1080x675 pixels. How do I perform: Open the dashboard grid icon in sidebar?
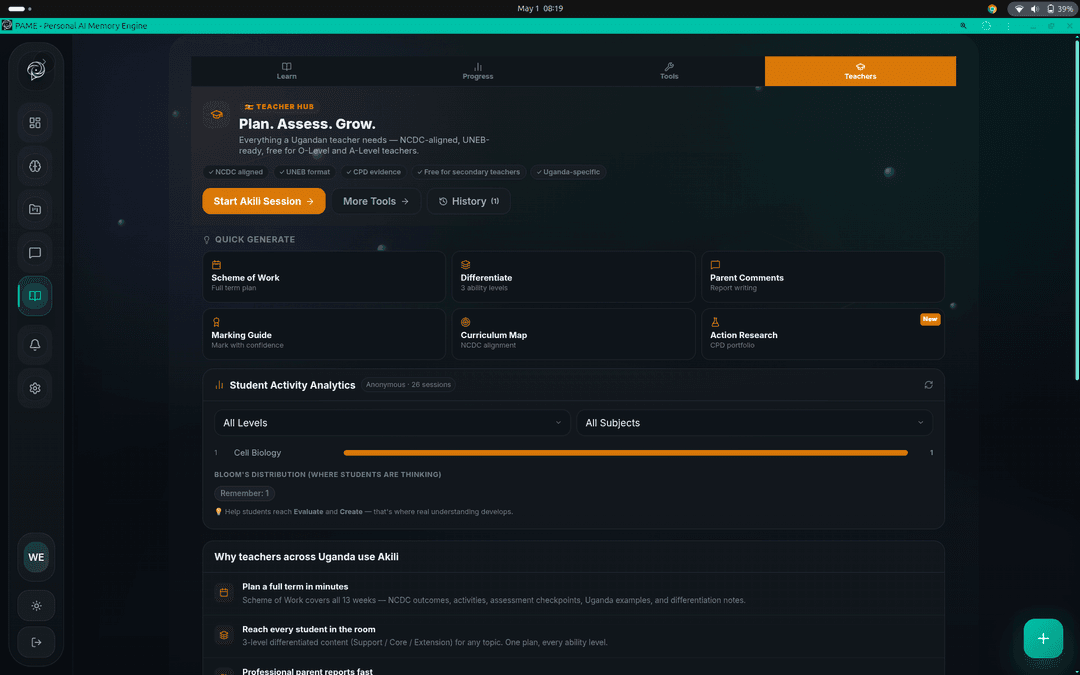point(35,123)
